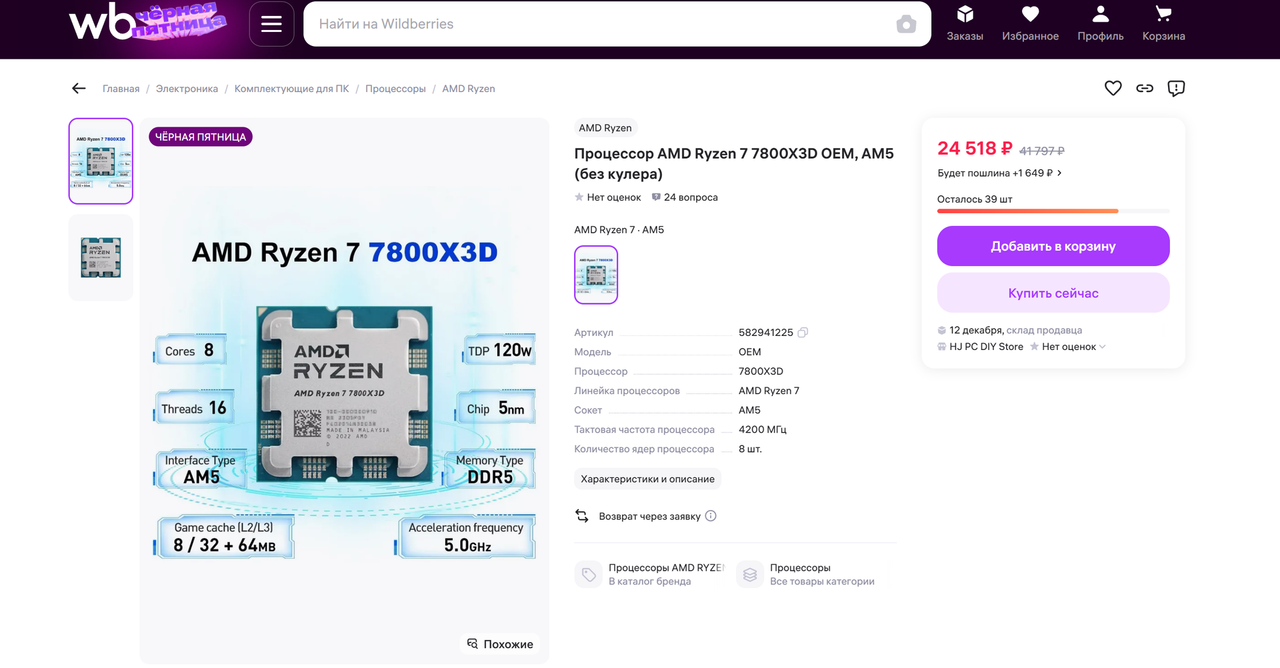Open the Wildberries logo home link
The height and width of the screenshot is (668, 1280).
point(148,22)
